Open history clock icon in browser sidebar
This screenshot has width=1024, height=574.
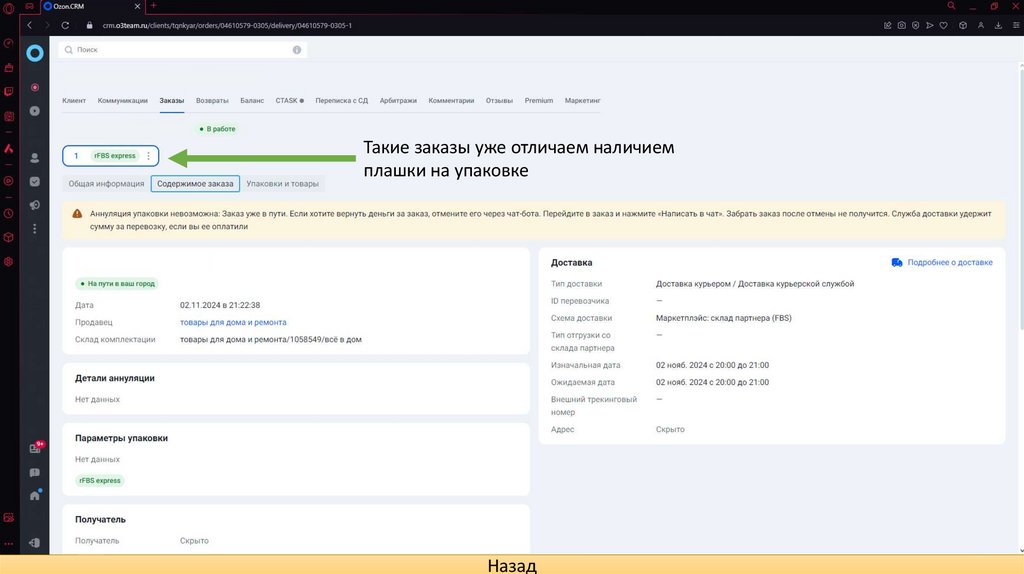[8, 214]
